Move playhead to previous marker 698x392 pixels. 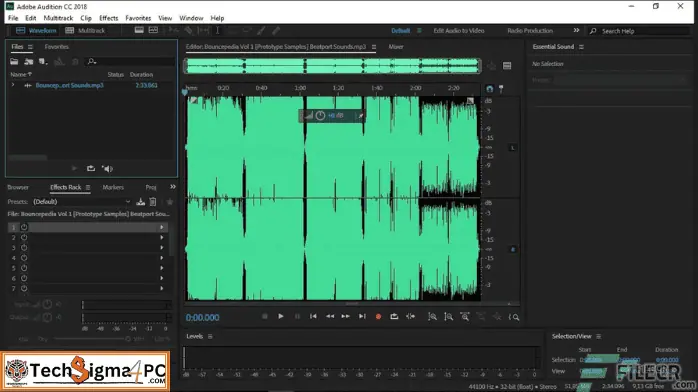point(313,316)
